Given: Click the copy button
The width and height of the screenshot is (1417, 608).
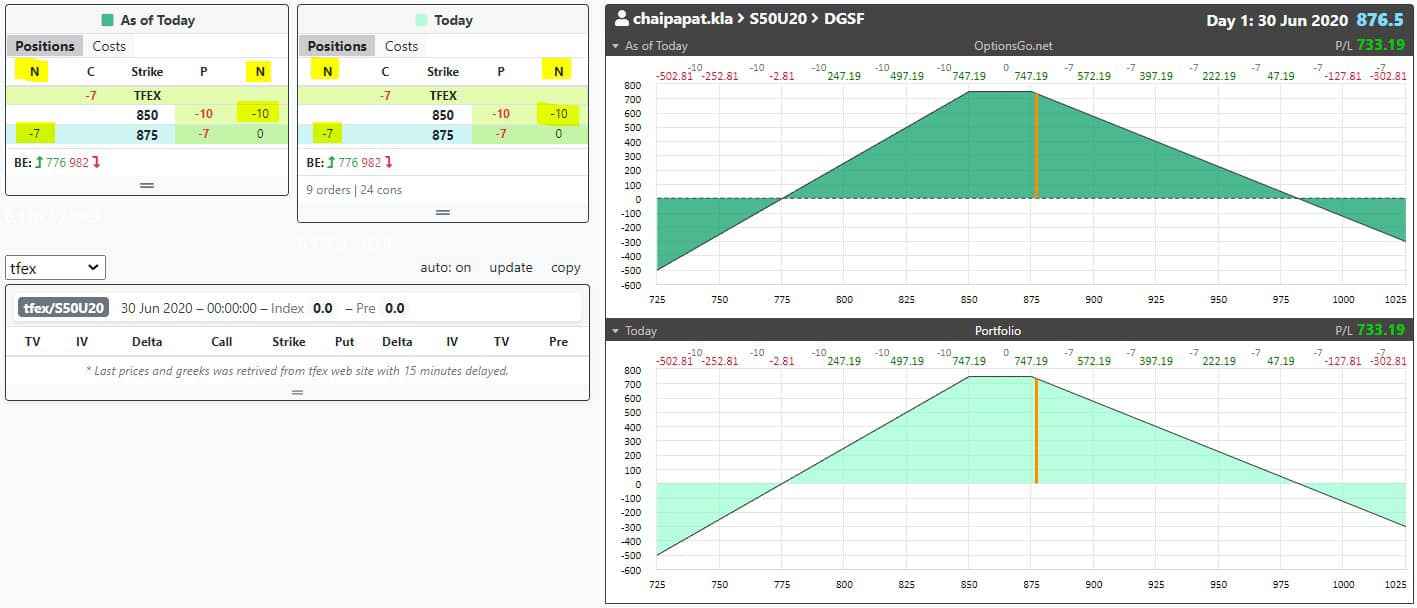Looking at the screenshot, I should [566, 268].
